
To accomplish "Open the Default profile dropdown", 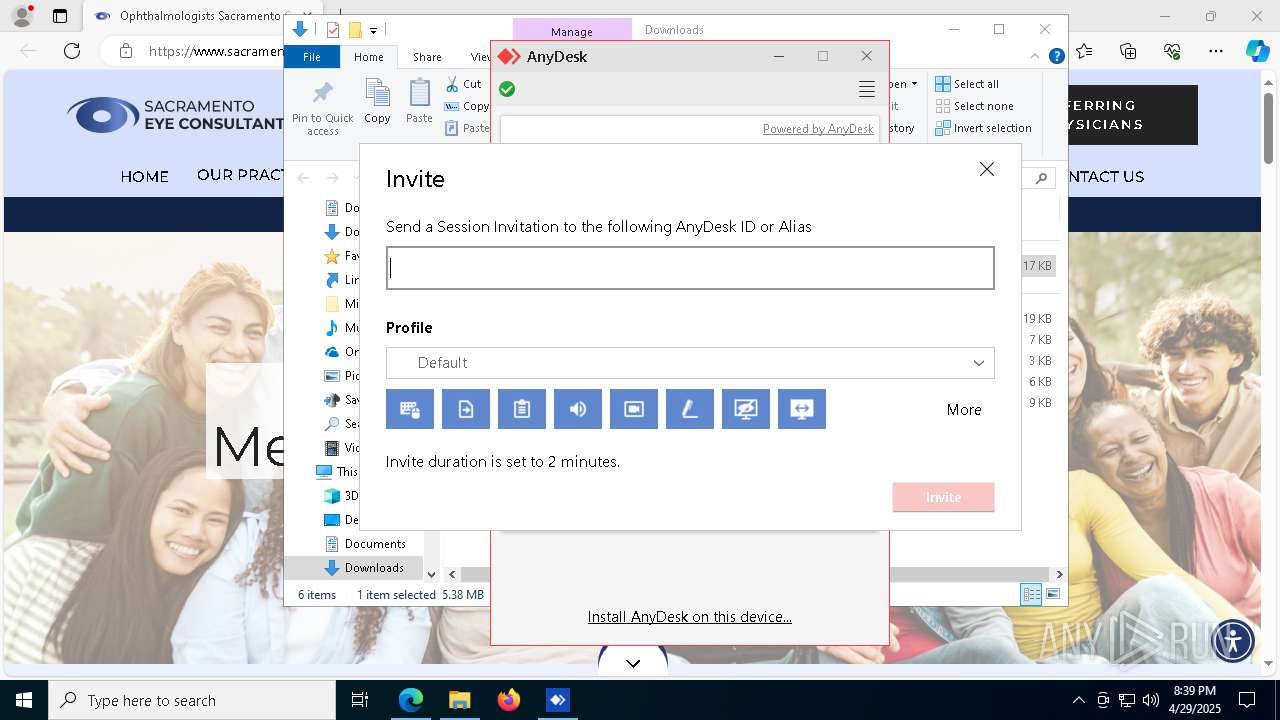I will coord(690,363).
